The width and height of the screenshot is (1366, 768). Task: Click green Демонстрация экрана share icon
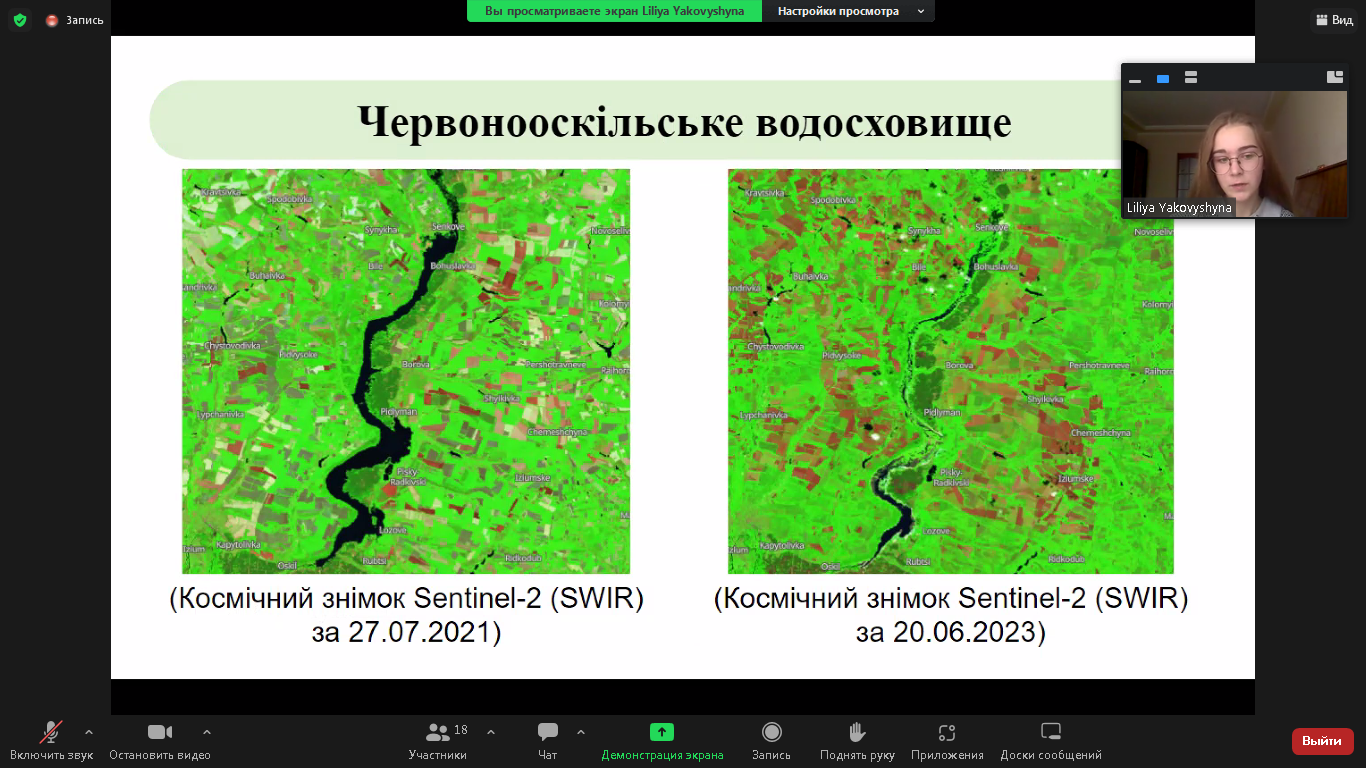pyautogui.click(x=662, y=732)
